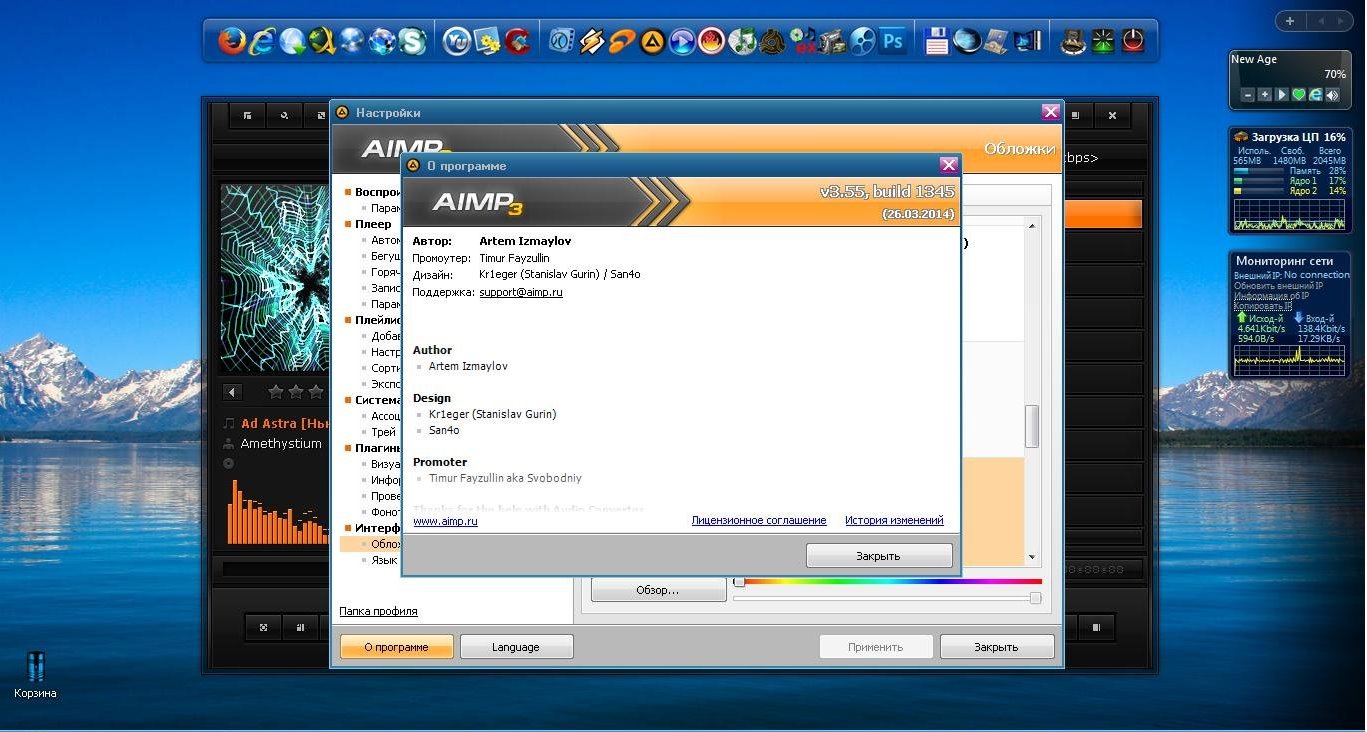
Task: Select Плагины category in settings tree
Action: click(377, 448)
